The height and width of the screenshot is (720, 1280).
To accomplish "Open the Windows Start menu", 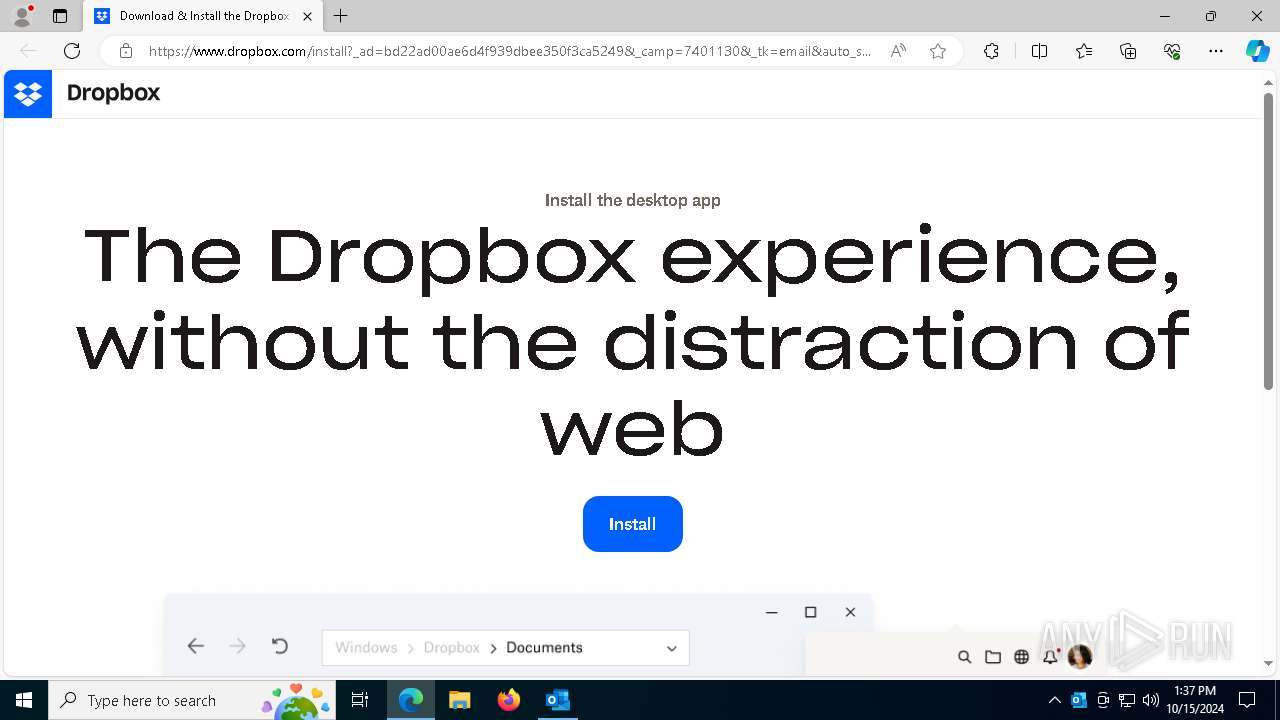I will [24, 700].
